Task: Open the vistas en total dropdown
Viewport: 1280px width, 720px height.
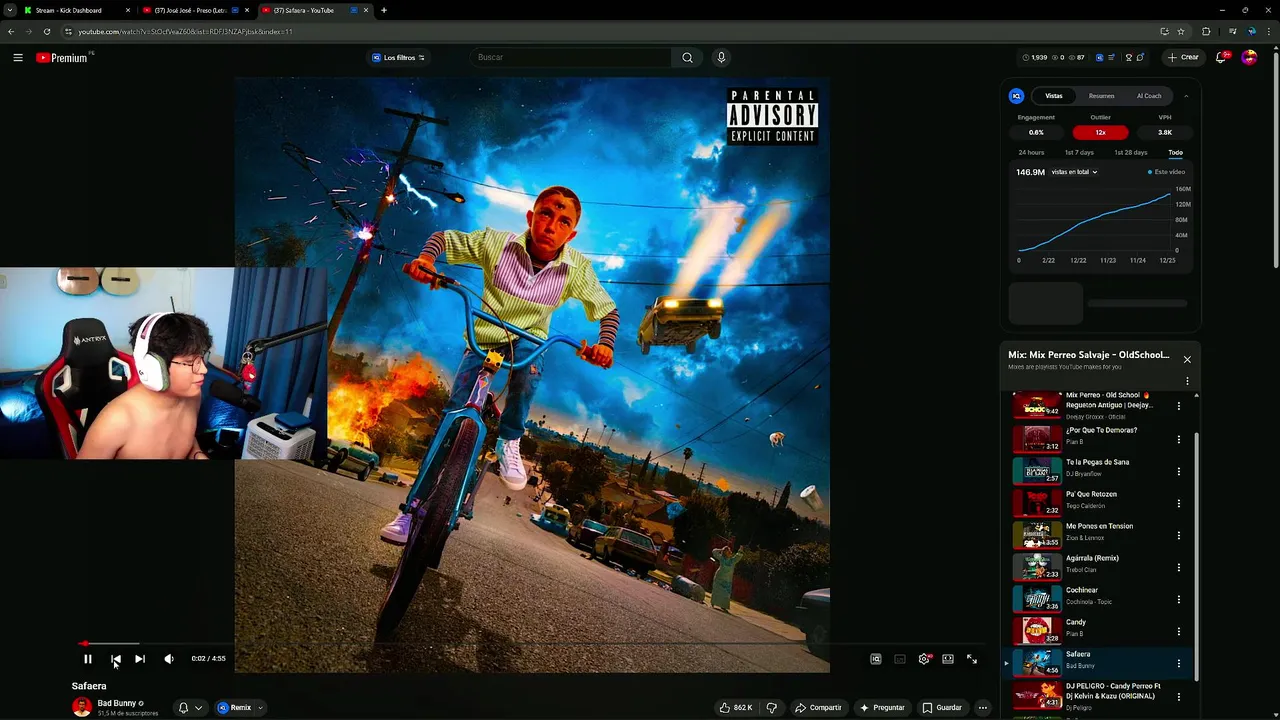Action: pyautogui.click(x=1074, y=172)
